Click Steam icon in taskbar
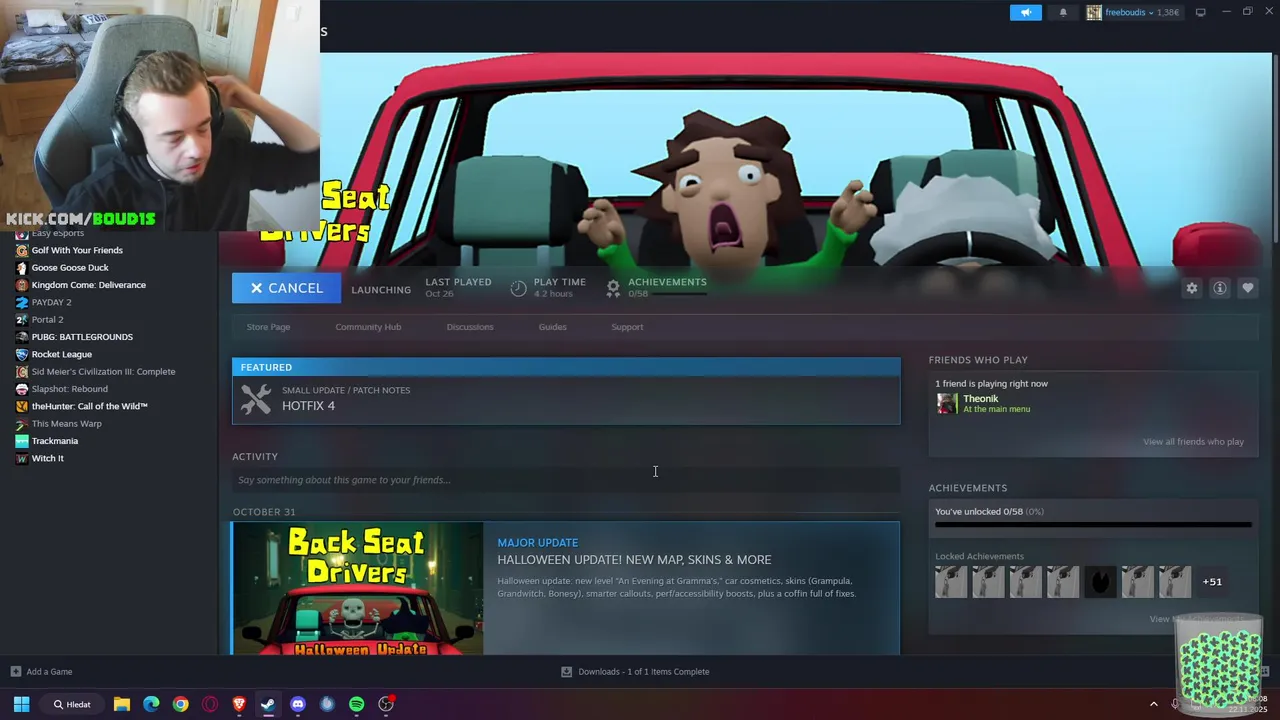 268,704
